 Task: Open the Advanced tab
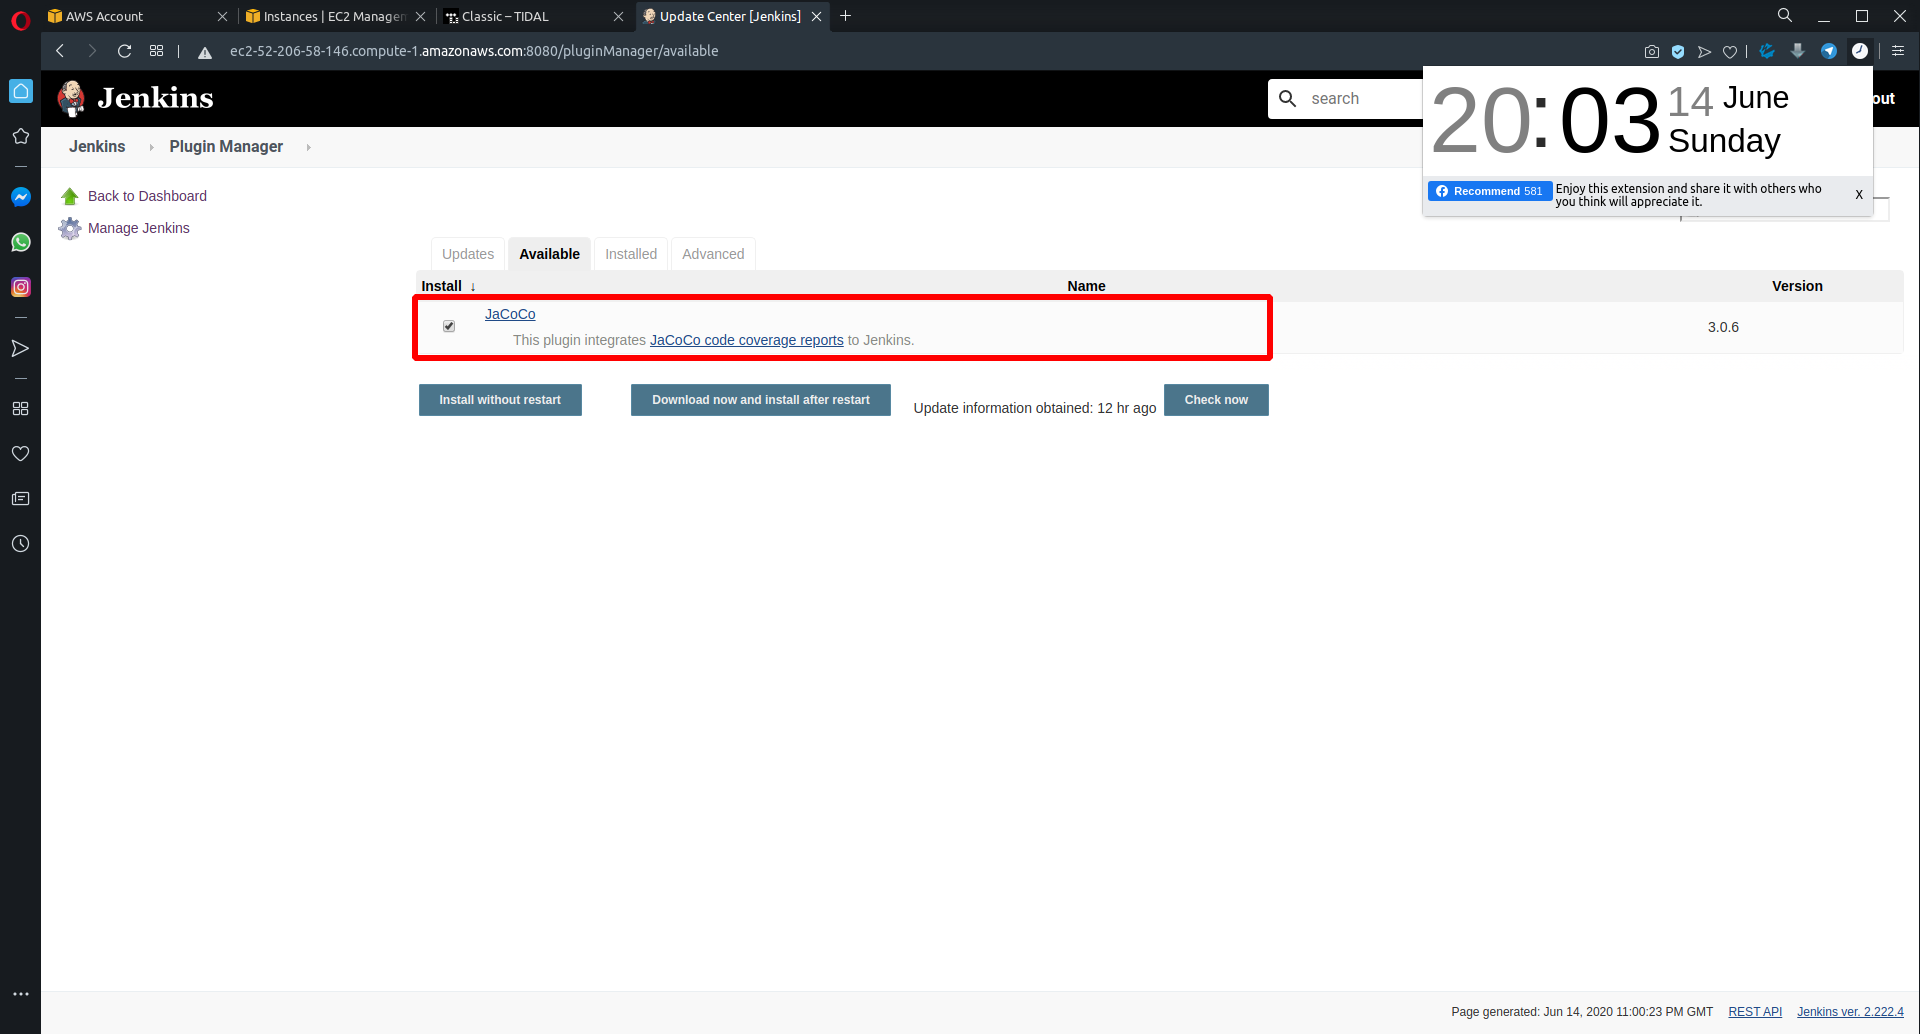click(x=713, y=254)
